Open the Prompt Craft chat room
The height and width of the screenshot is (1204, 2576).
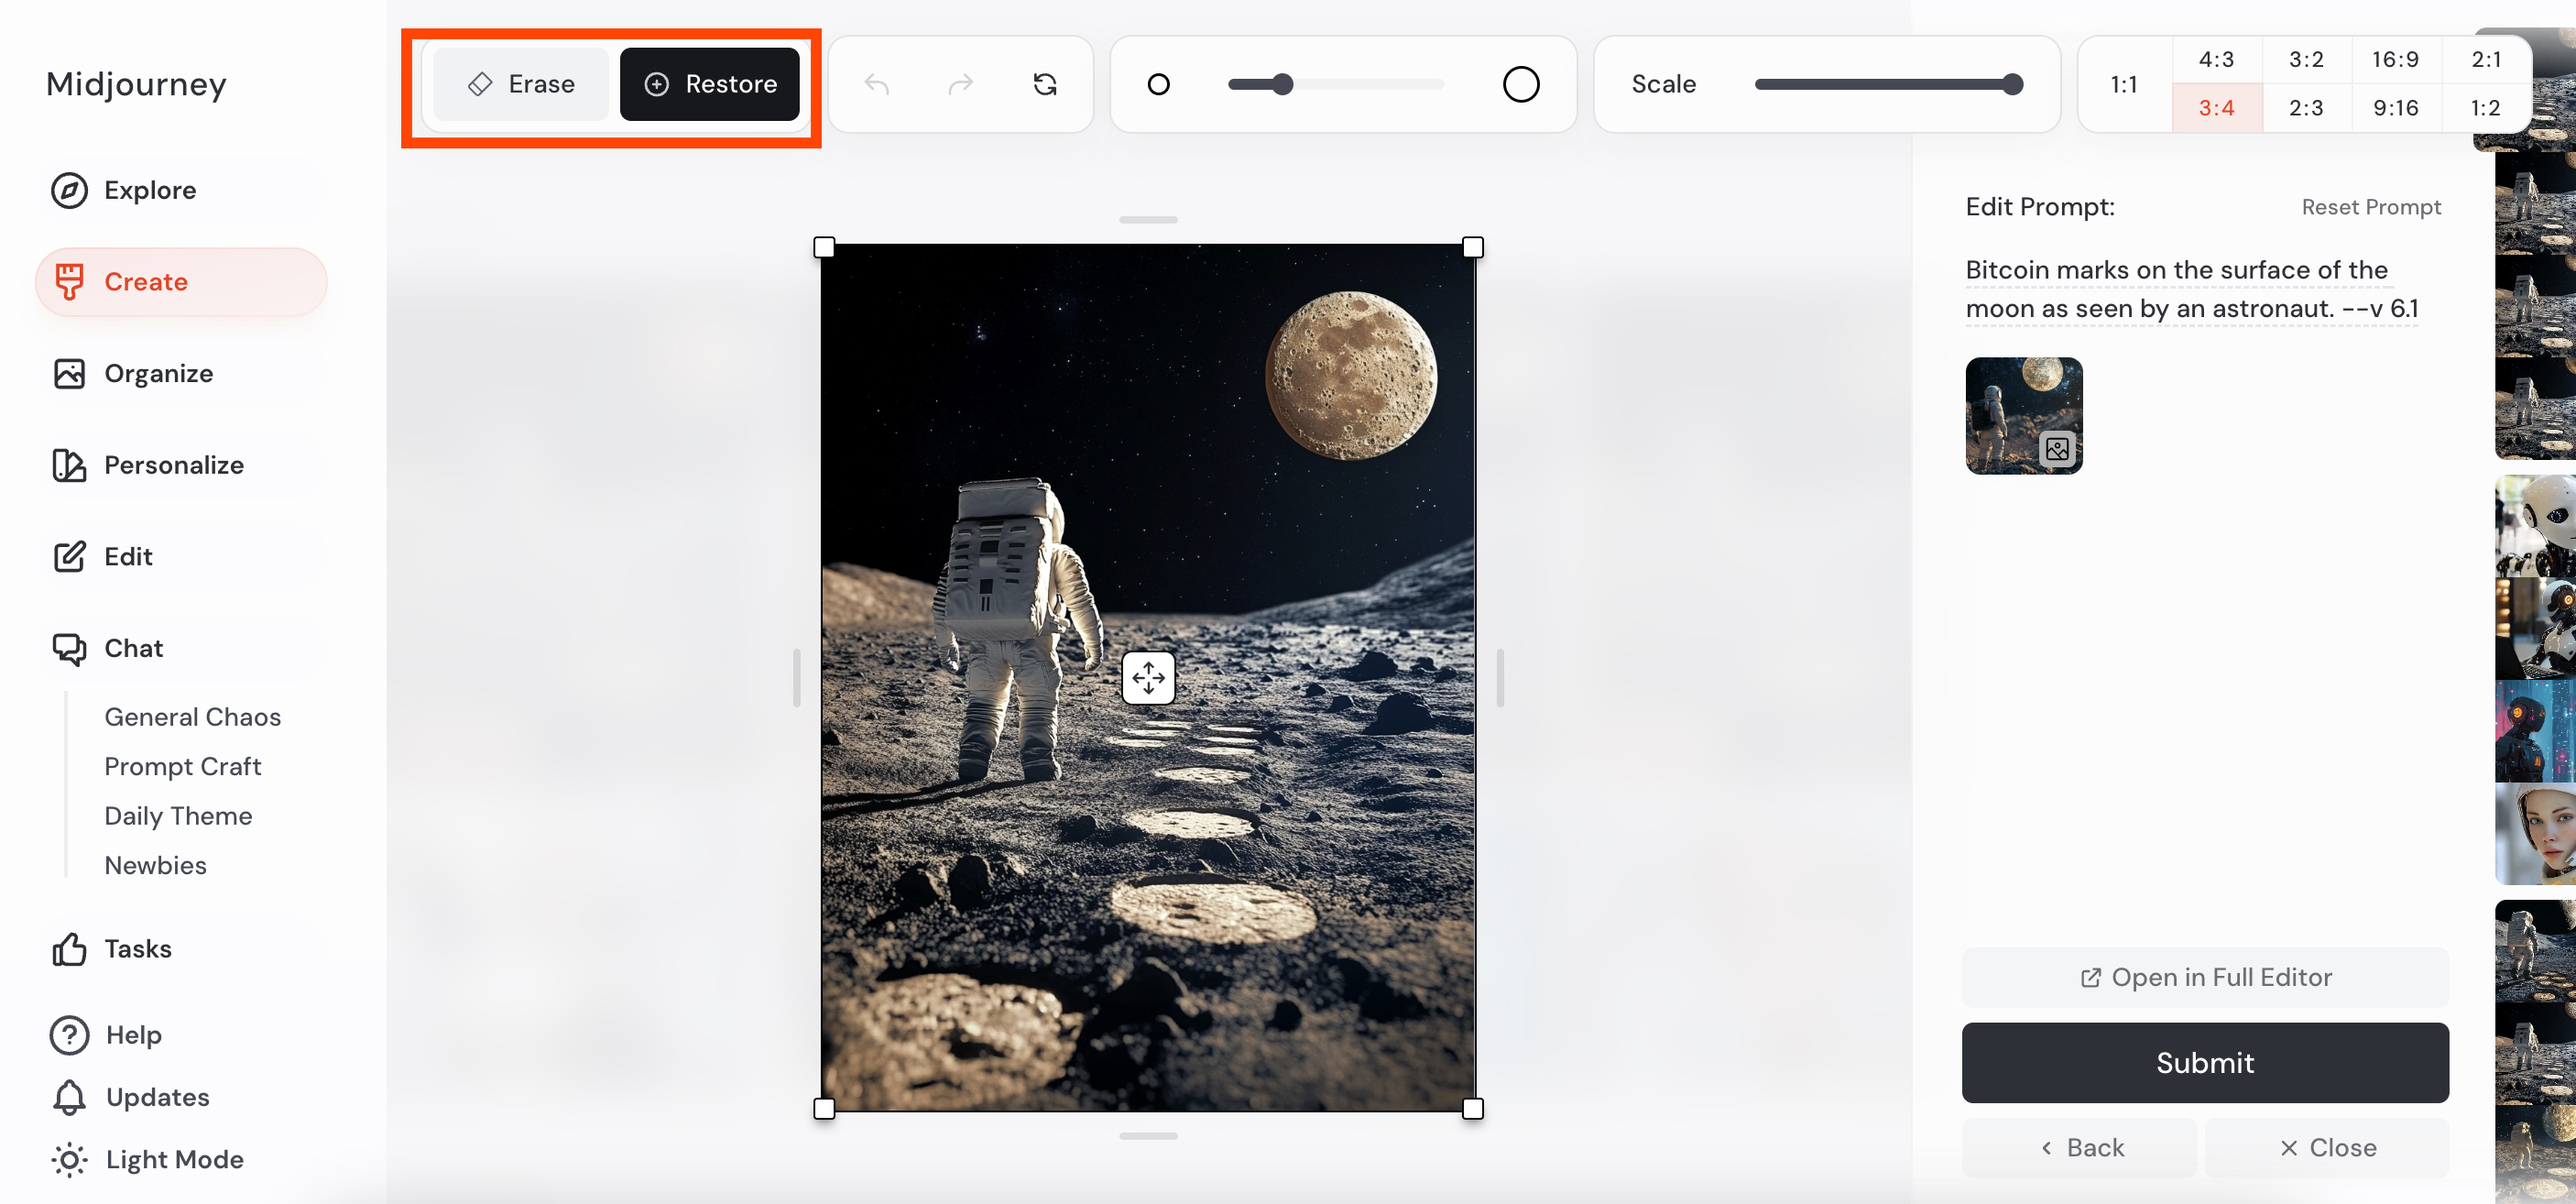point(182,766)
